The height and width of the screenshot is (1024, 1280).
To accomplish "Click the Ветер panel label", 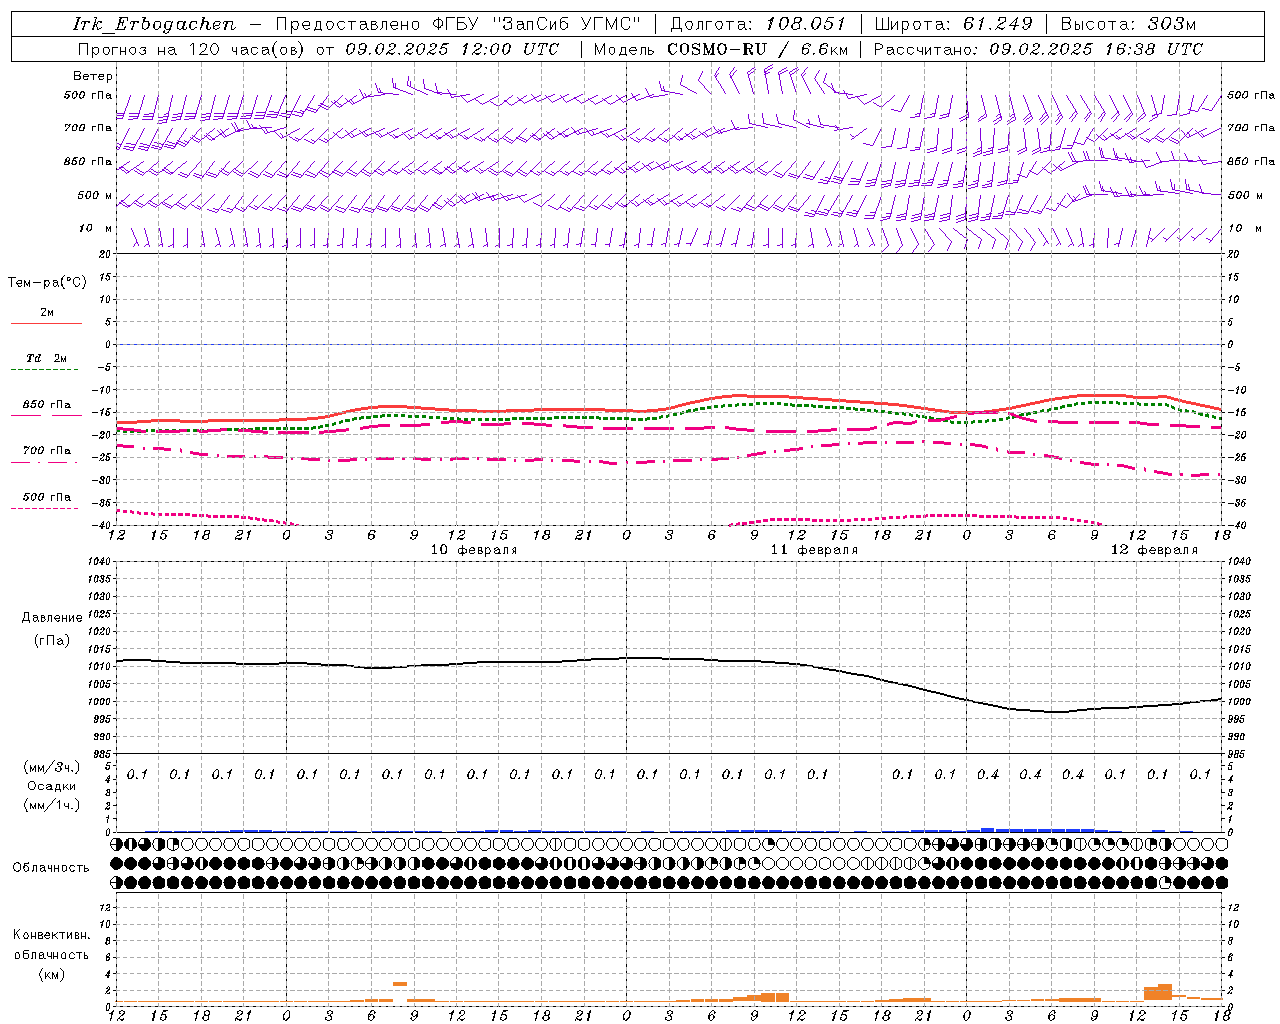I will (x=93, y=76).
